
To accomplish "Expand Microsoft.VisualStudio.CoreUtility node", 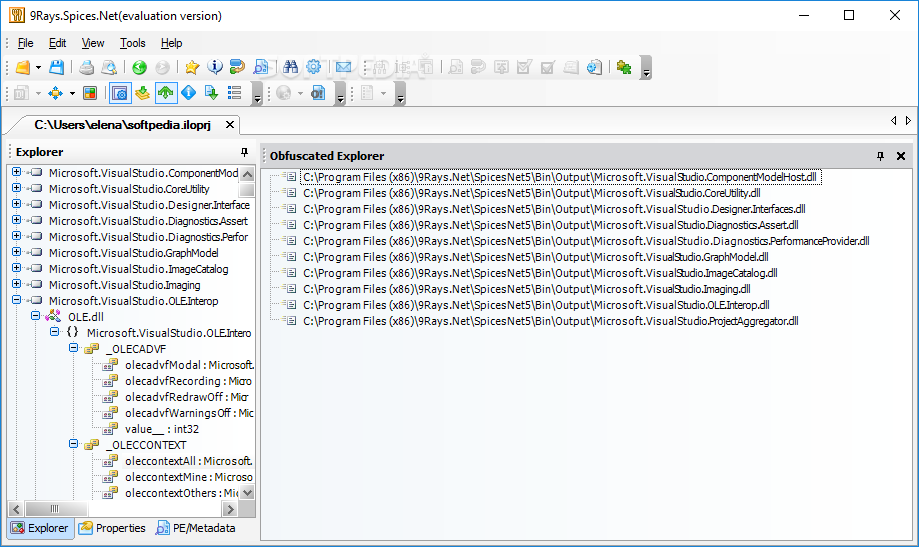I will click(x=16, y=188).
